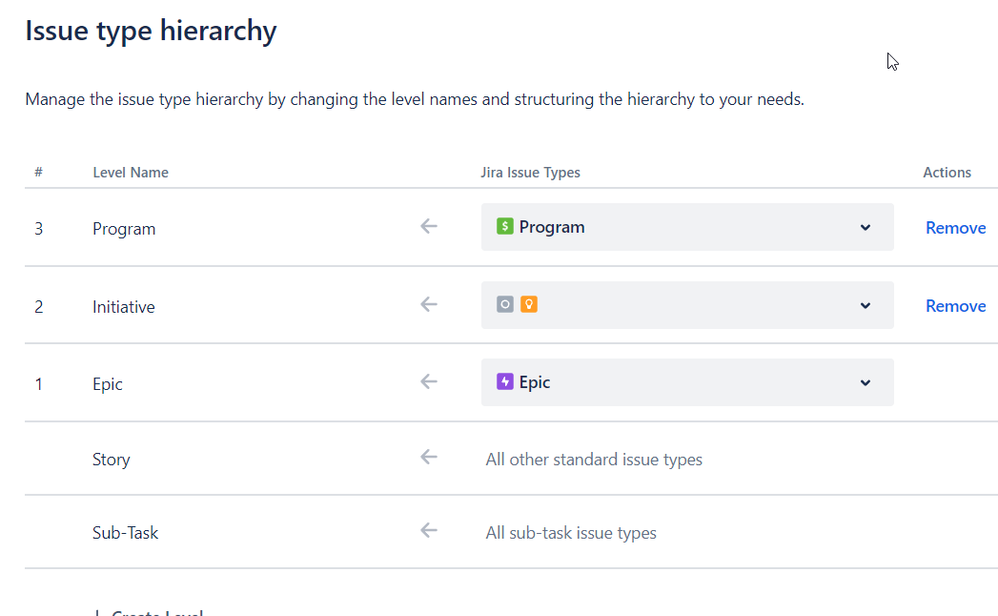Click the purple Epic lightning icon
The height and width of the screenshot is (616, 998).
click(505, 382)
